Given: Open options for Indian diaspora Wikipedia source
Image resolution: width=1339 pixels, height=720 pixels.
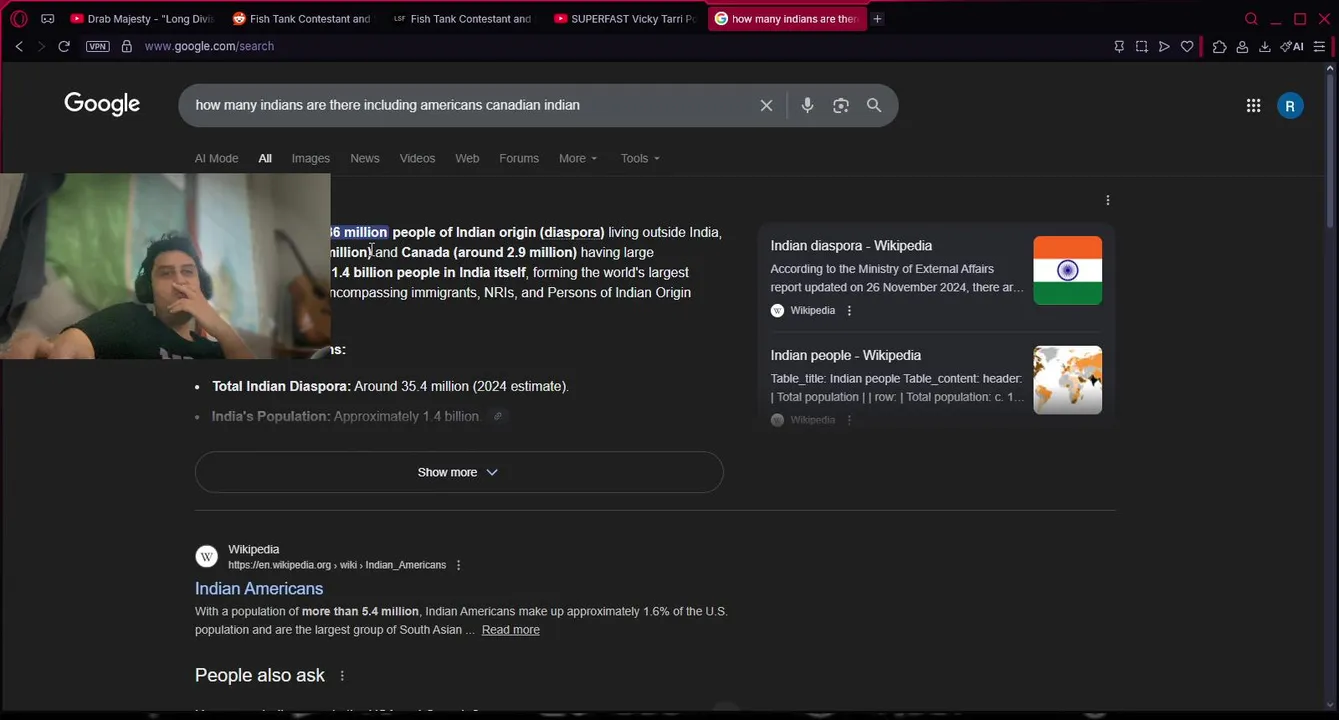Looking at the screenshot, I should point(849,311).
